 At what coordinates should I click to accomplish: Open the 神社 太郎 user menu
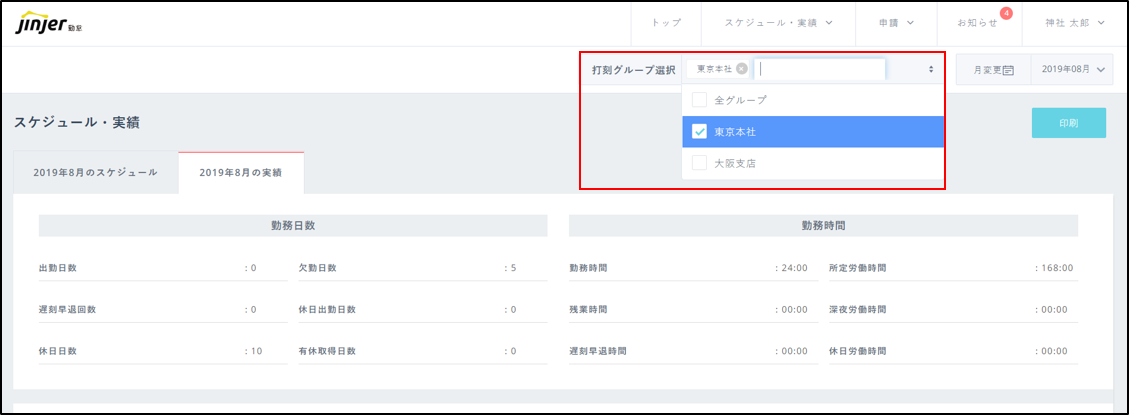pyautogui.click(x=1072, y=23)
